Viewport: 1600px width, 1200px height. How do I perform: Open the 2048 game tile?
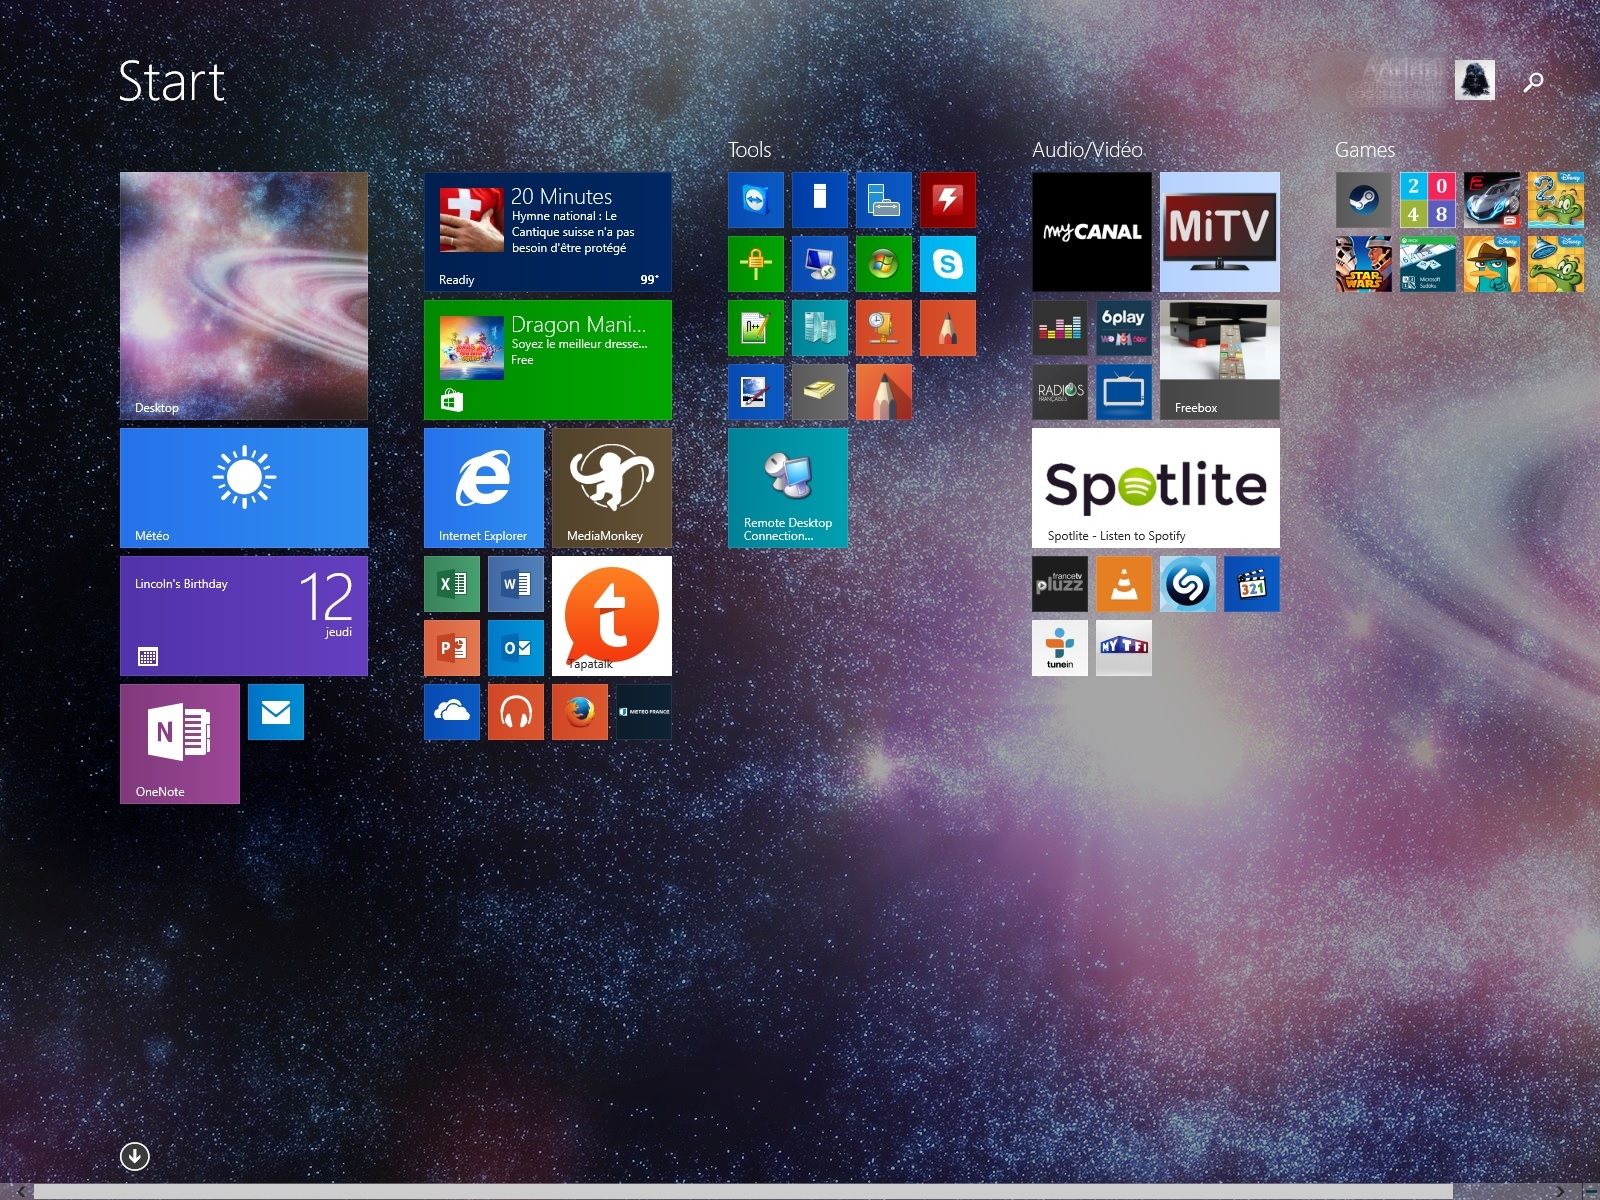click(1428, 200)
